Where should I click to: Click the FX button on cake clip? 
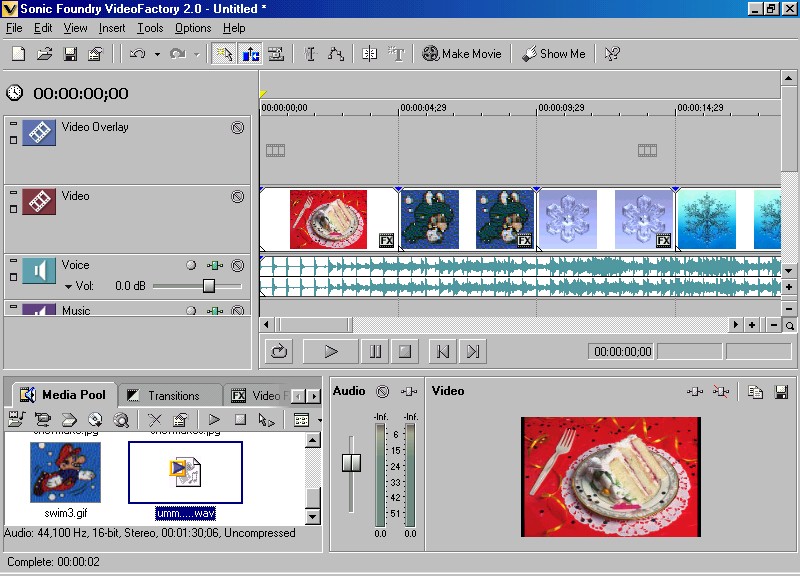coord(386,241)
